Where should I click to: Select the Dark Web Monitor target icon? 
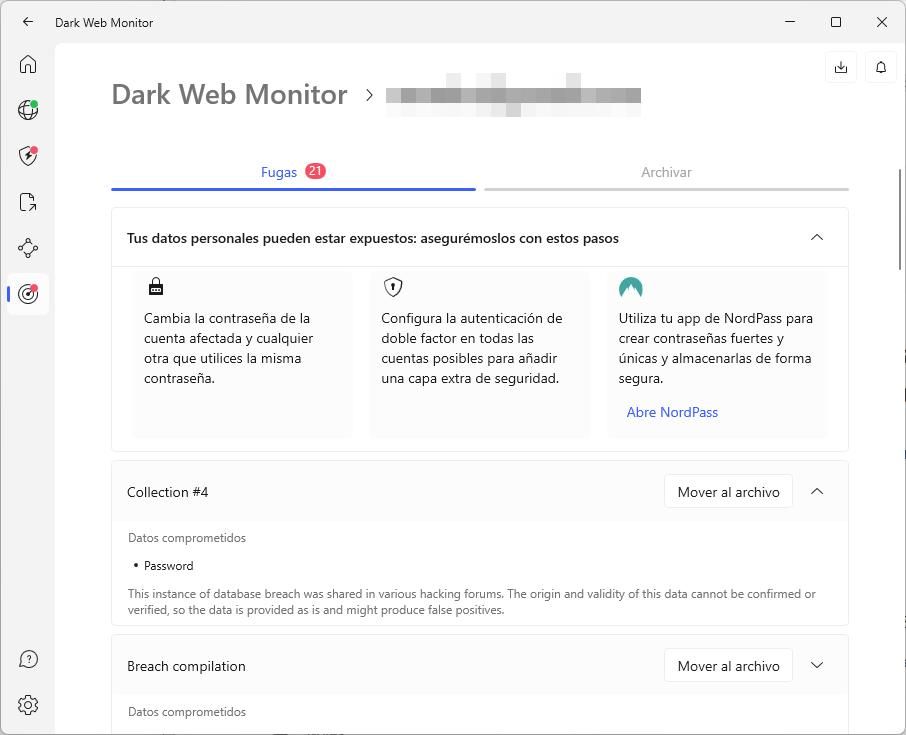(x=28, y=294)
